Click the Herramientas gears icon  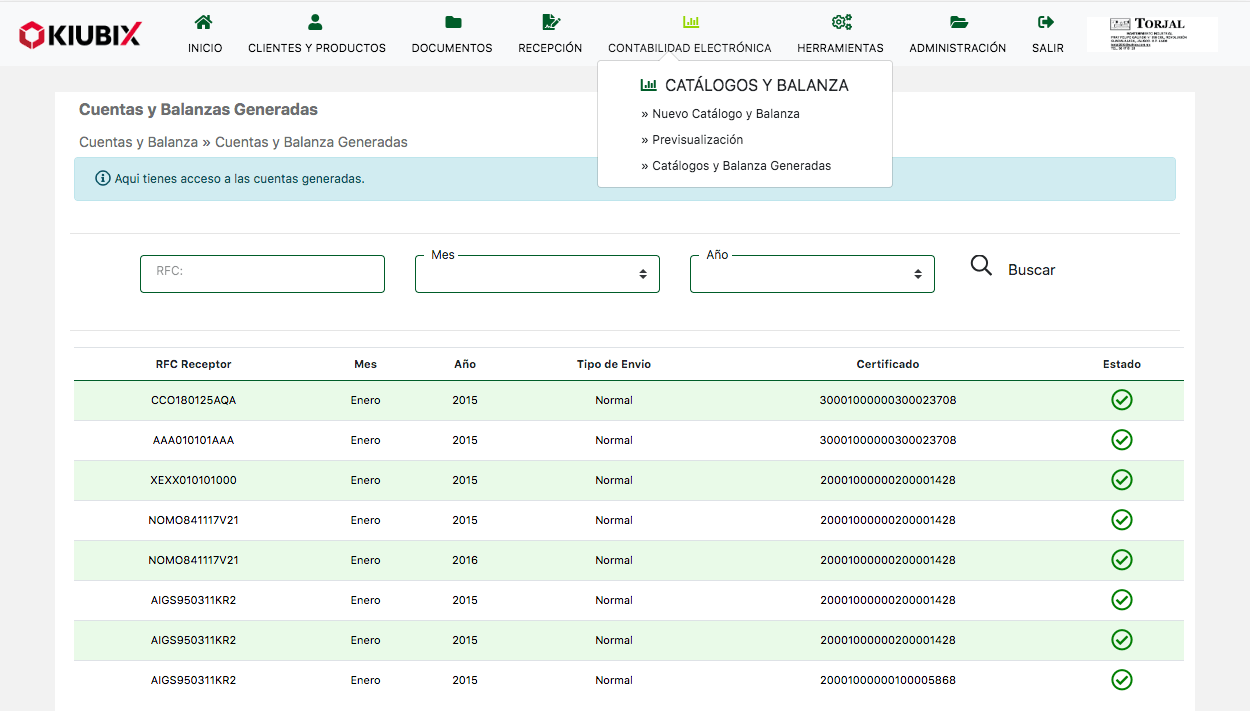[840, 22]
